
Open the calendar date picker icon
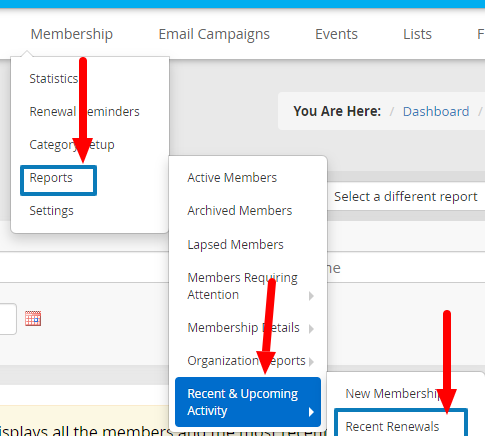point(33,319)
